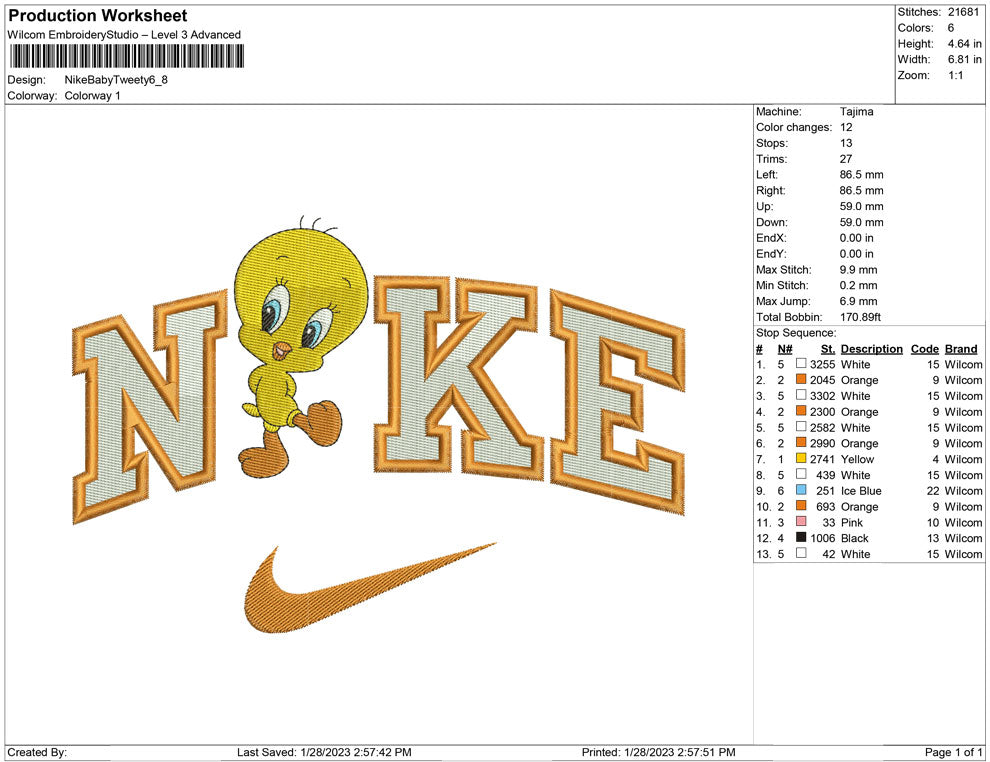990x762 pixels.
Task: Click the white swatch in stop row 13
Action: (801, 553)
